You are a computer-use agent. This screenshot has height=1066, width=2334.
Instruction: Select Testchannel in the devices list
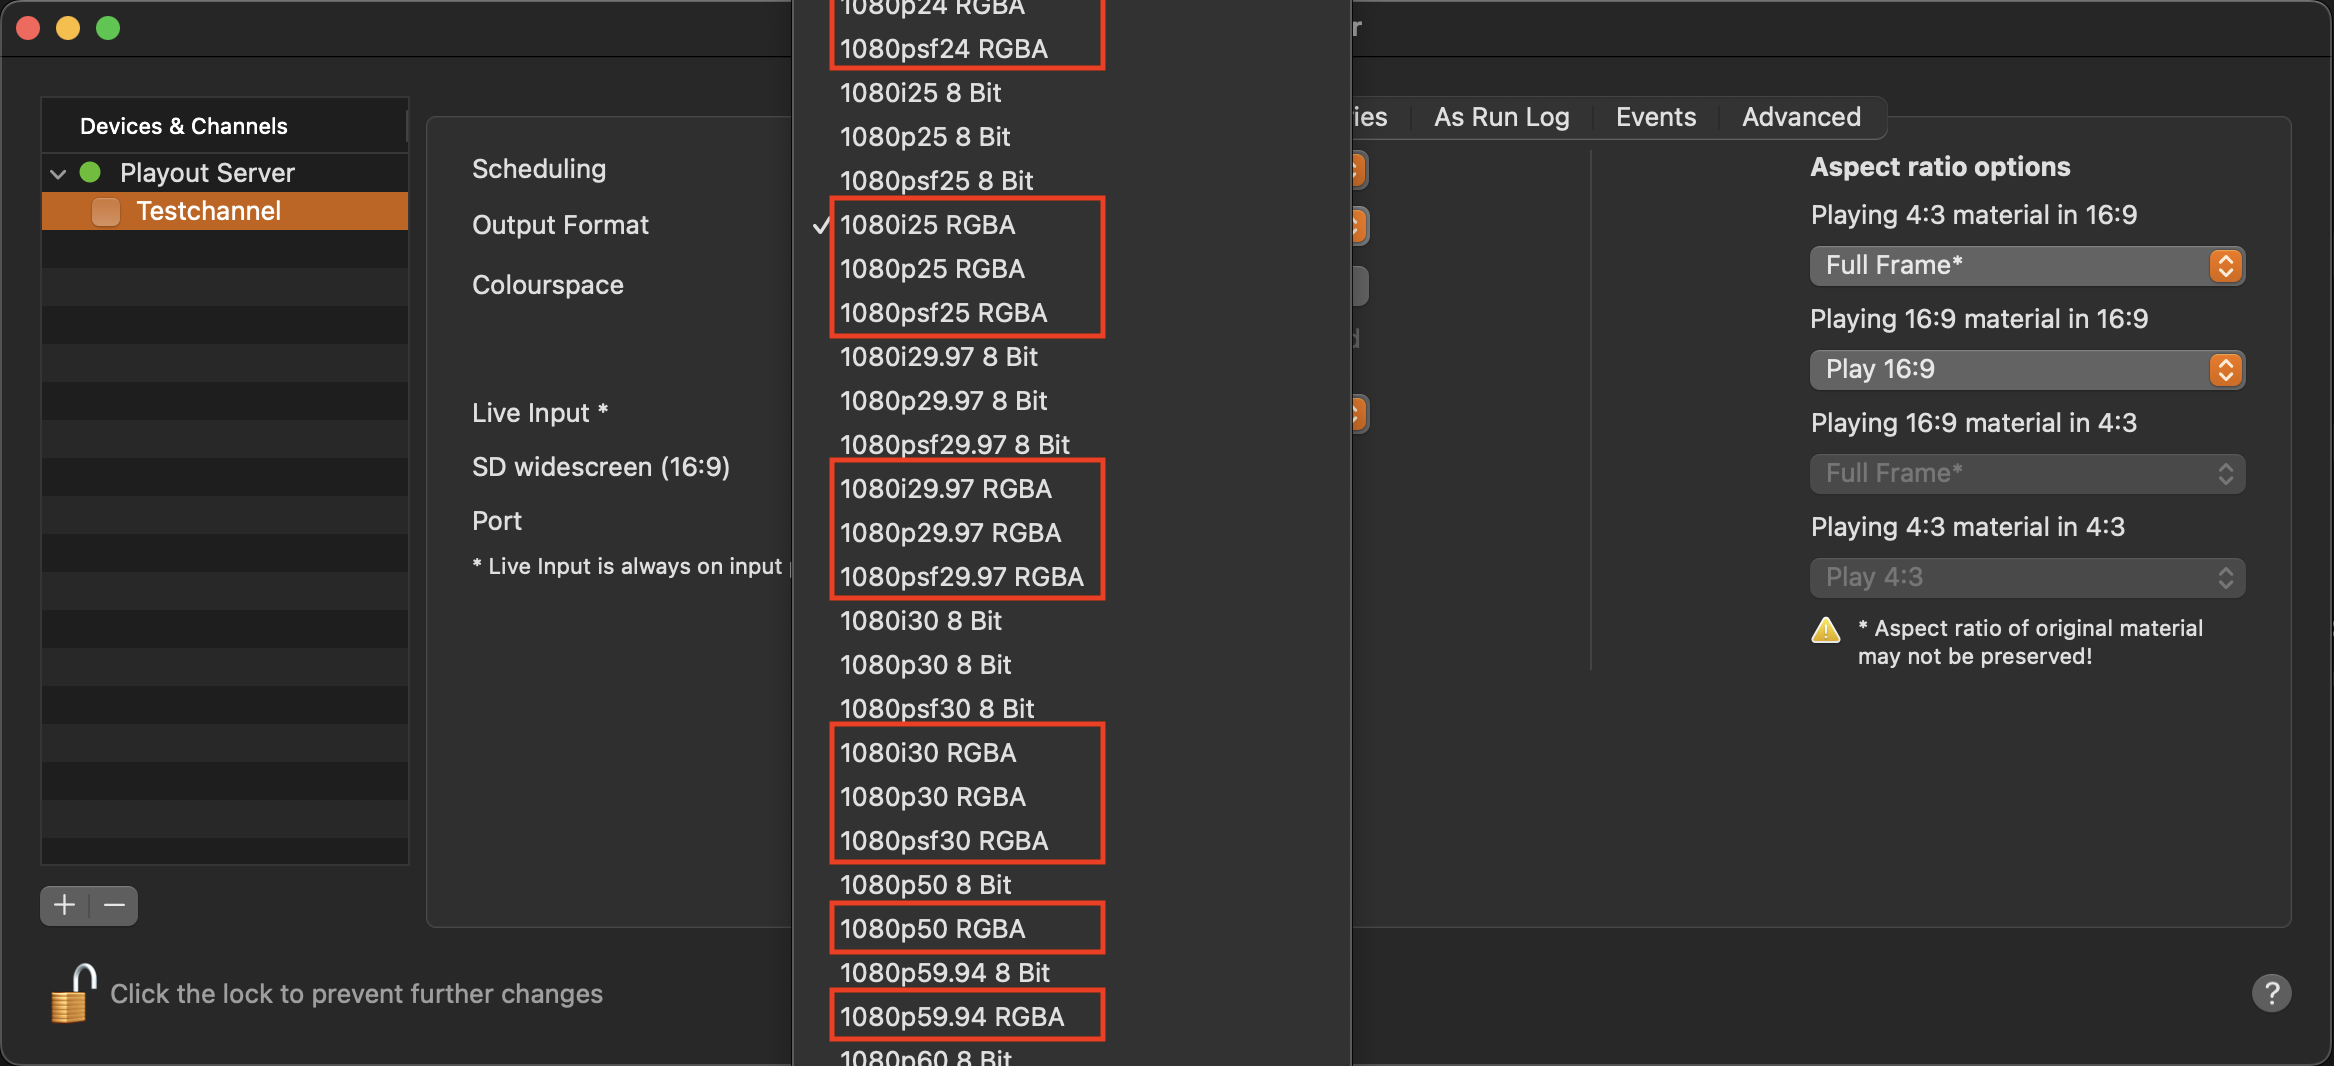(x=225, y=211)
